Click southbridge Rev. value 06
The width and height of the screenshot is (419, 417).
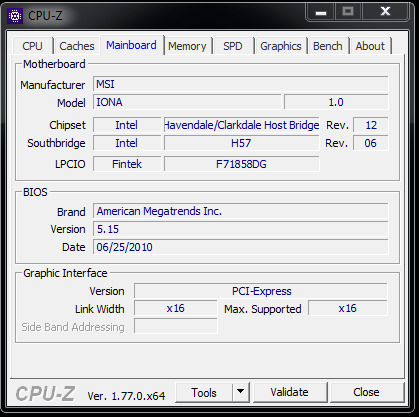(371, 143)
